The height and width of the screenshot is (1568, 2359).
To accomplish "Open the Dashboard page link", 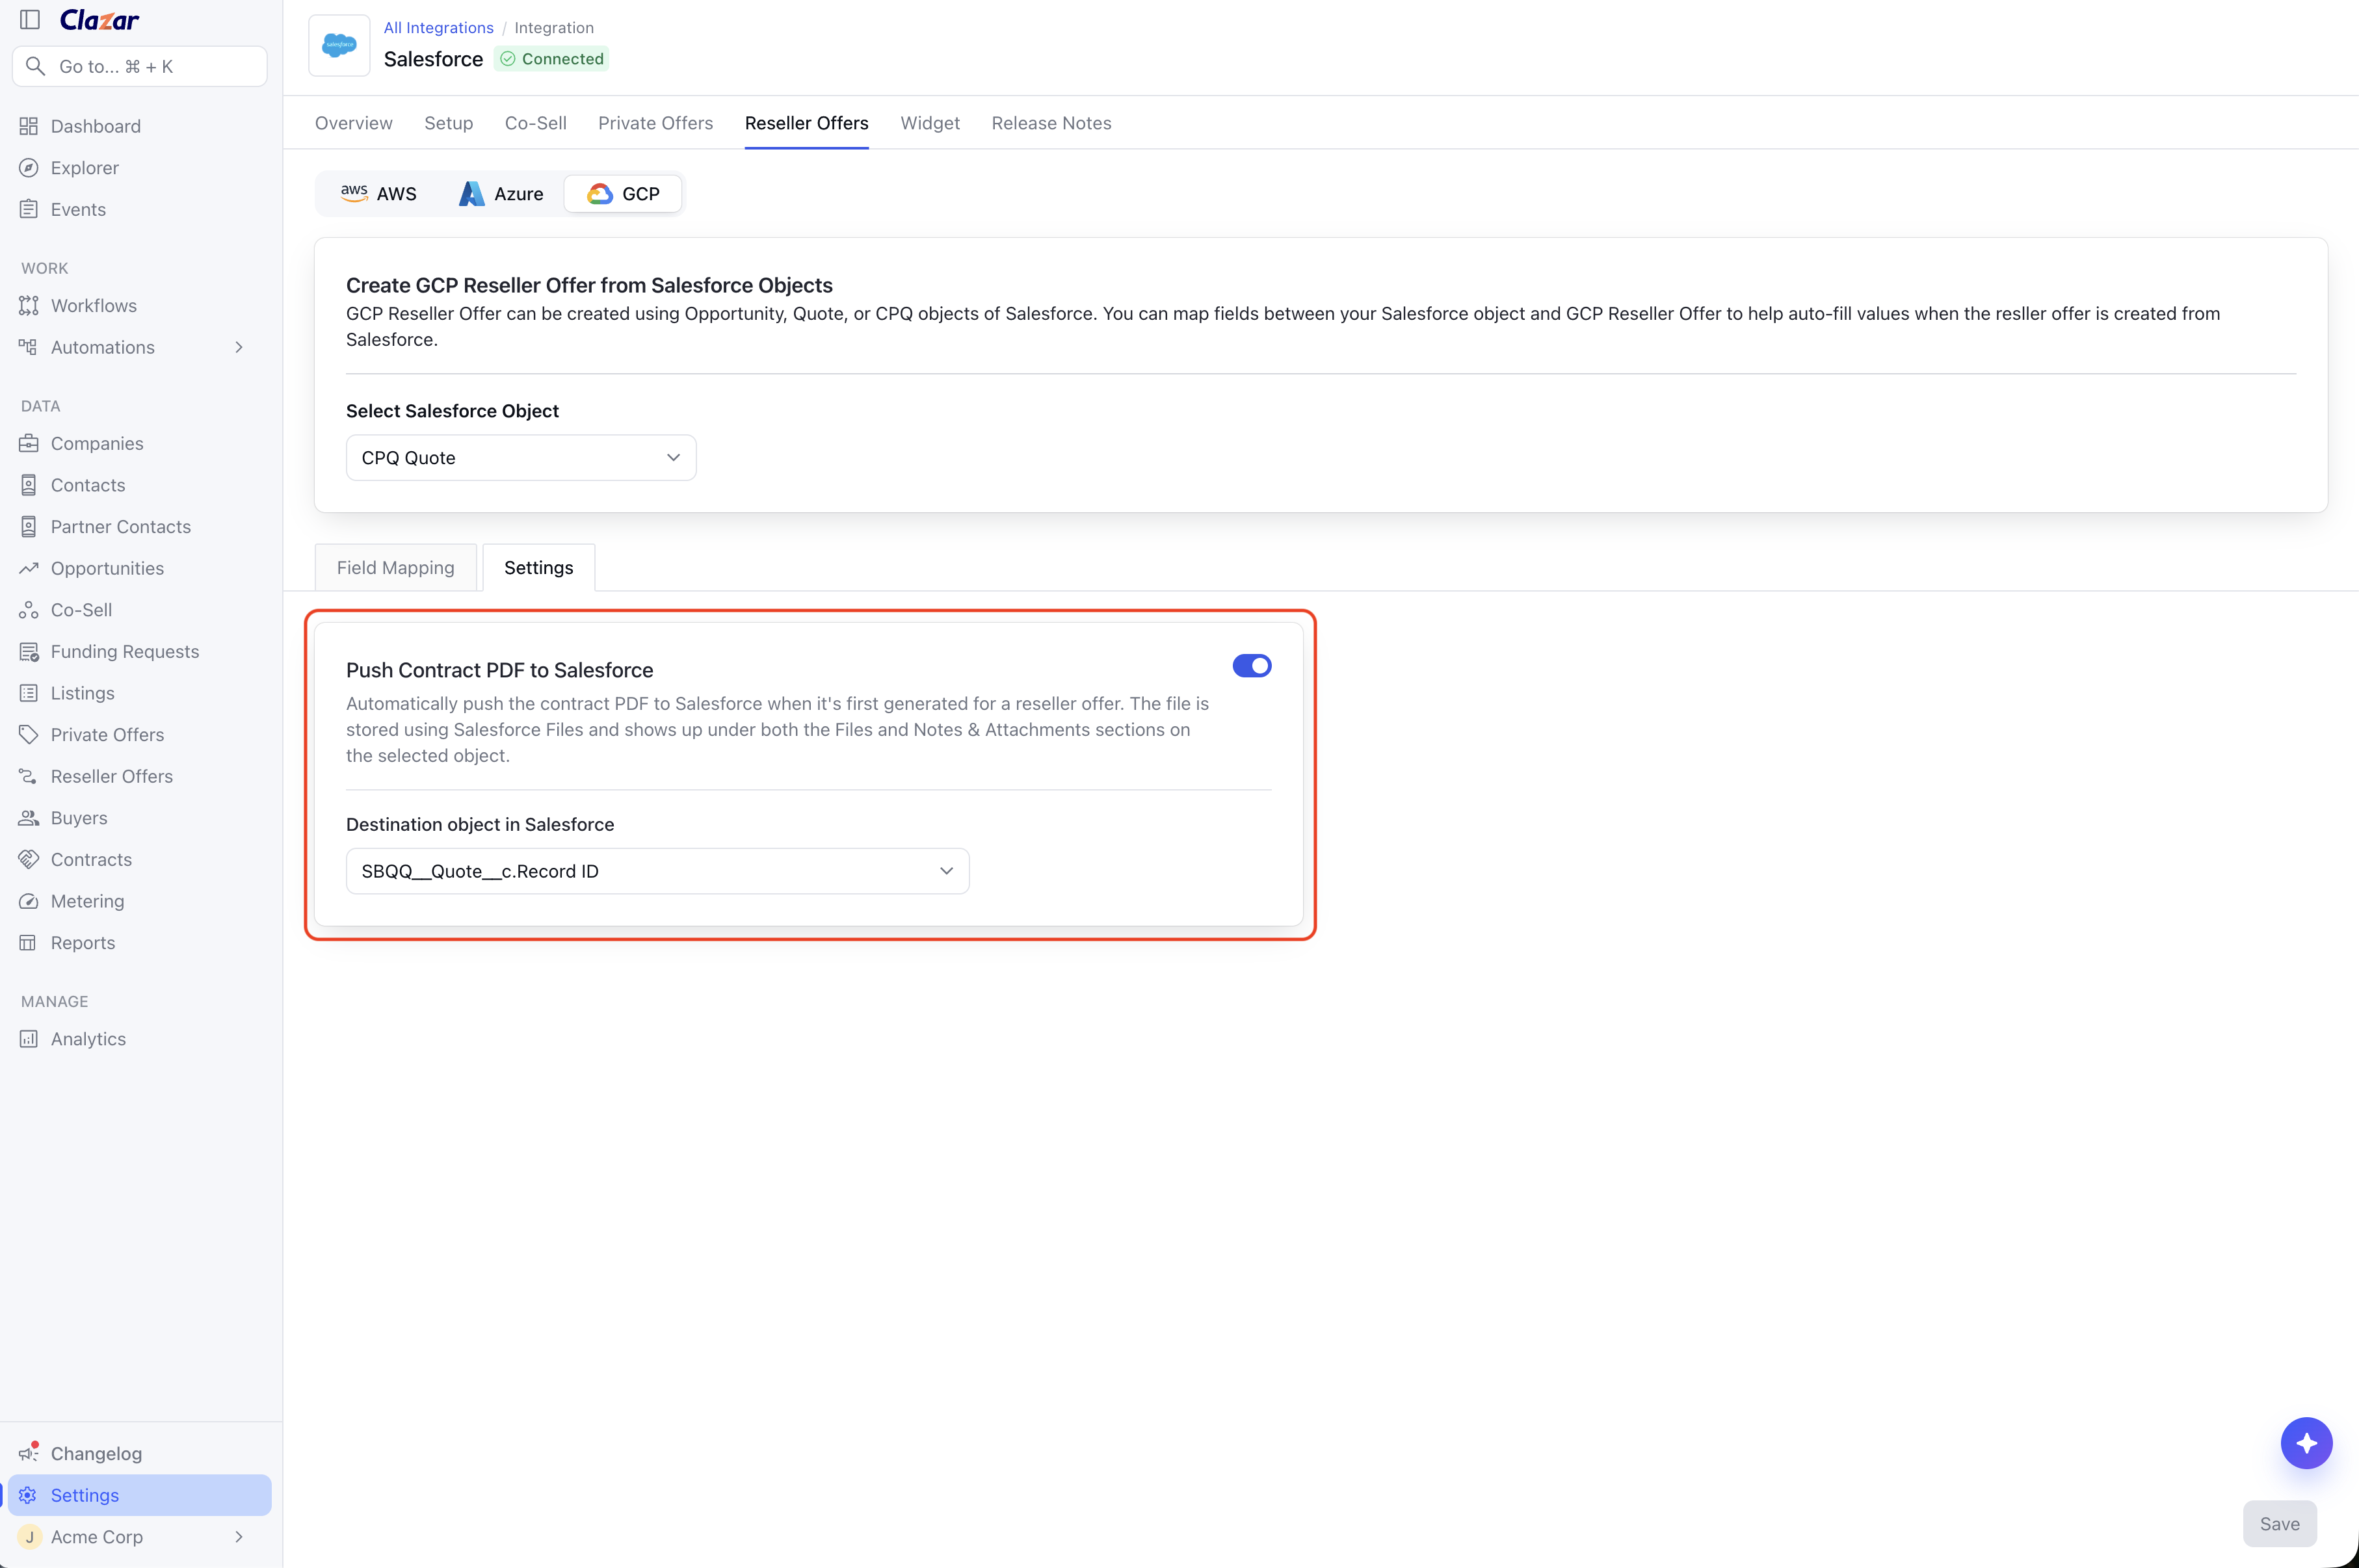I will coord(96,126).
